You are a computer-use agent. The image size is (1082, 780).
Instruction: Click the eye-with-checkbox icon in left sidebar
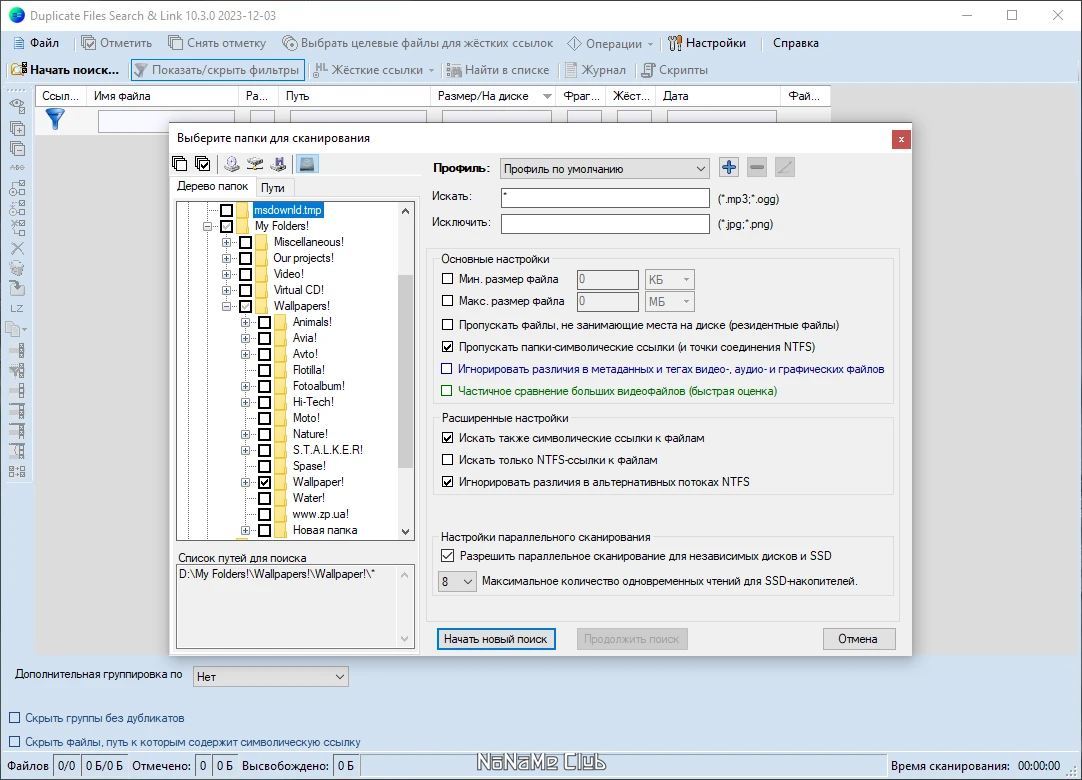[x=17, y=106]
